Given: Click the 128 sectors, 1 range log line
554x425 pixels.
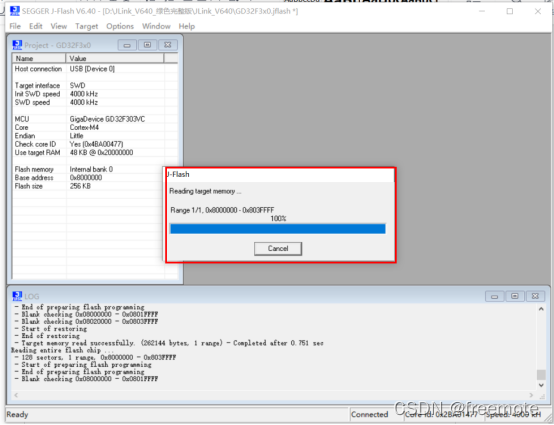Looking at the screenshot, I should 95,358.
